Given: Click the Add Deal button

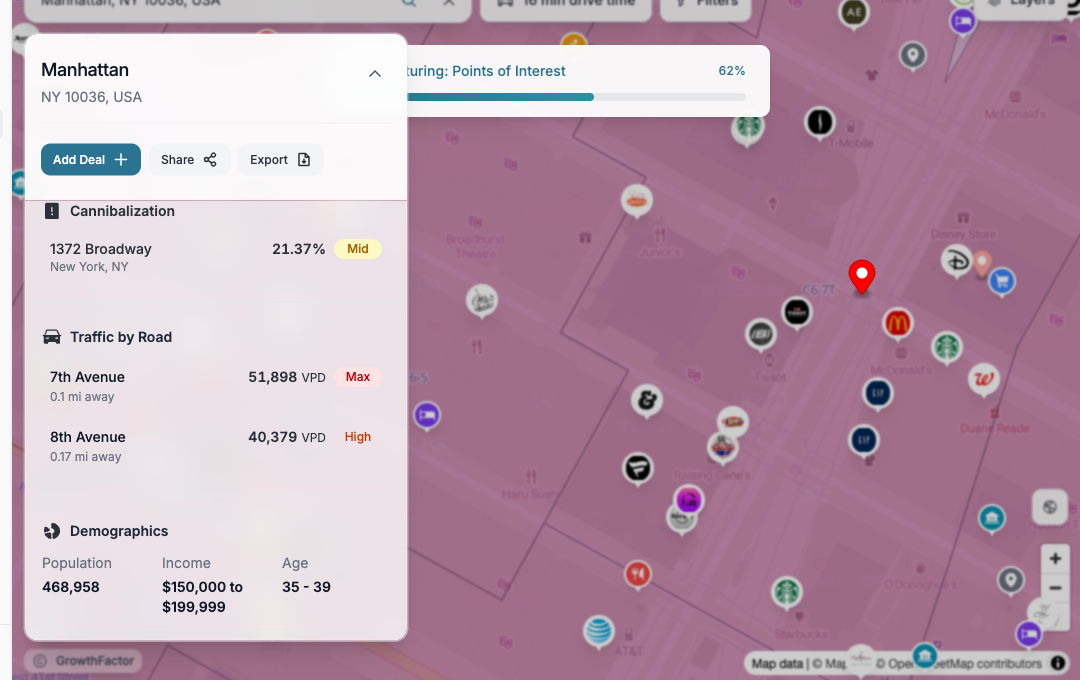Looking at the screenshot, I should pos(90,159).
